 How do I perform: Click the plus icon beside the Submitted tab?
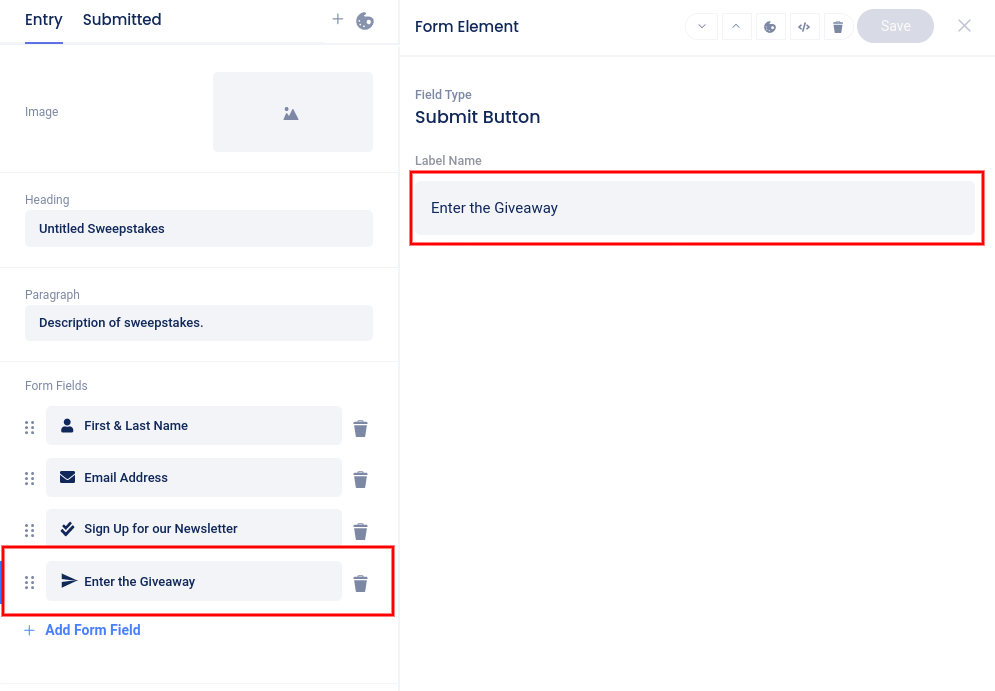[338, 20]
